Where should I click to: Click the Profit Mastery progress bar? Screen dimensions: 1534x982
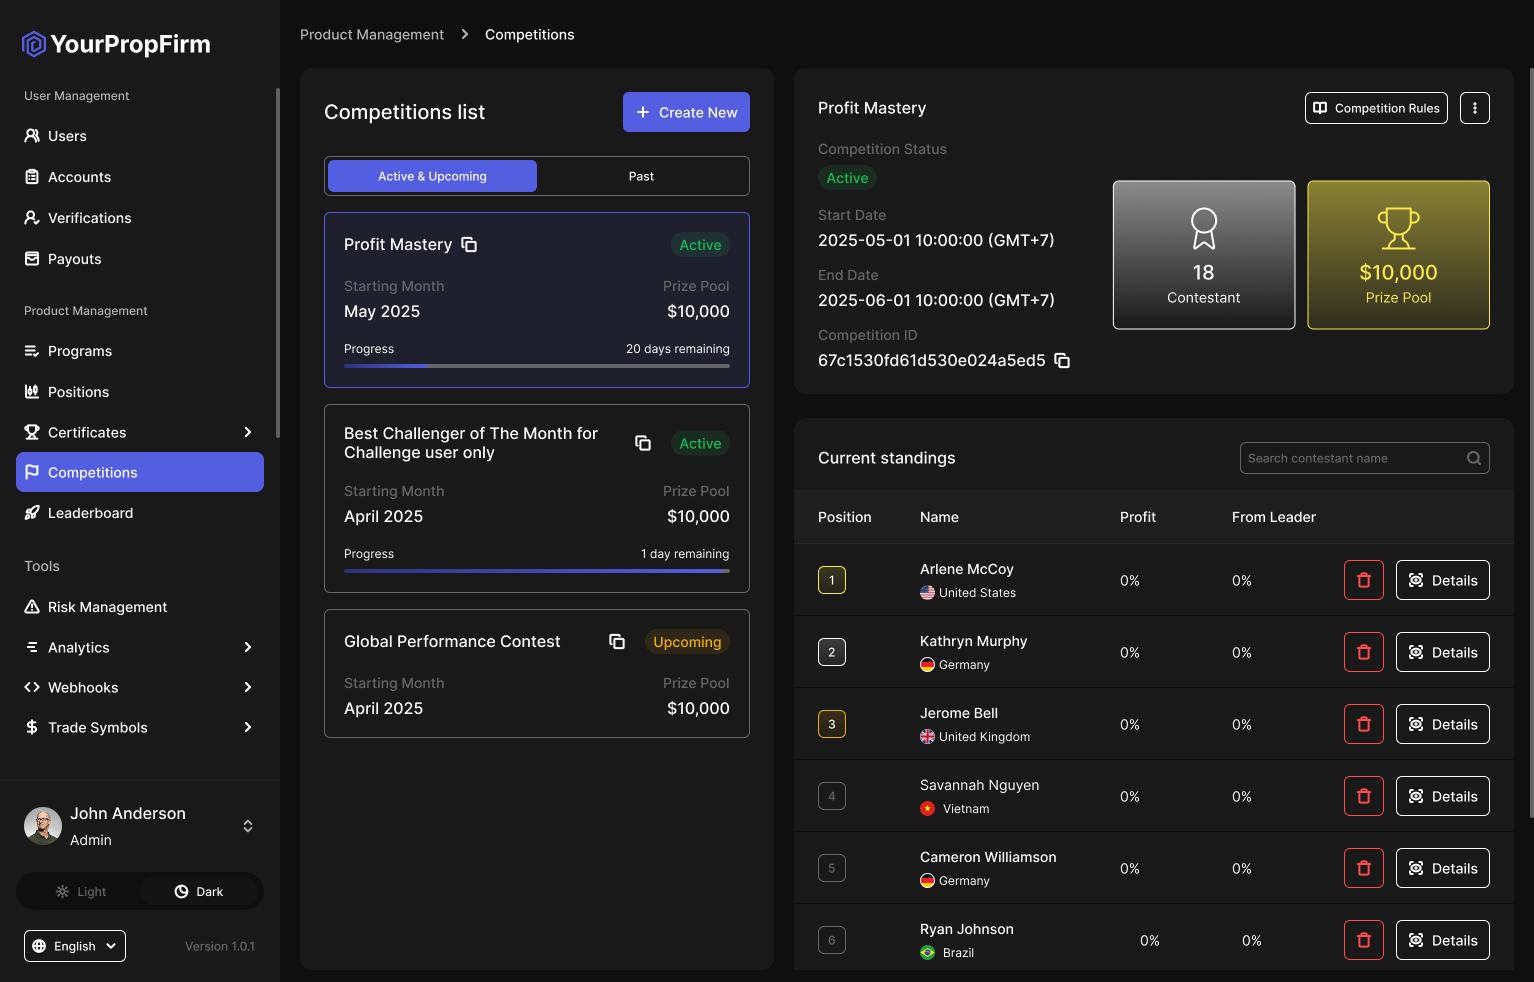tap(536, 366)
